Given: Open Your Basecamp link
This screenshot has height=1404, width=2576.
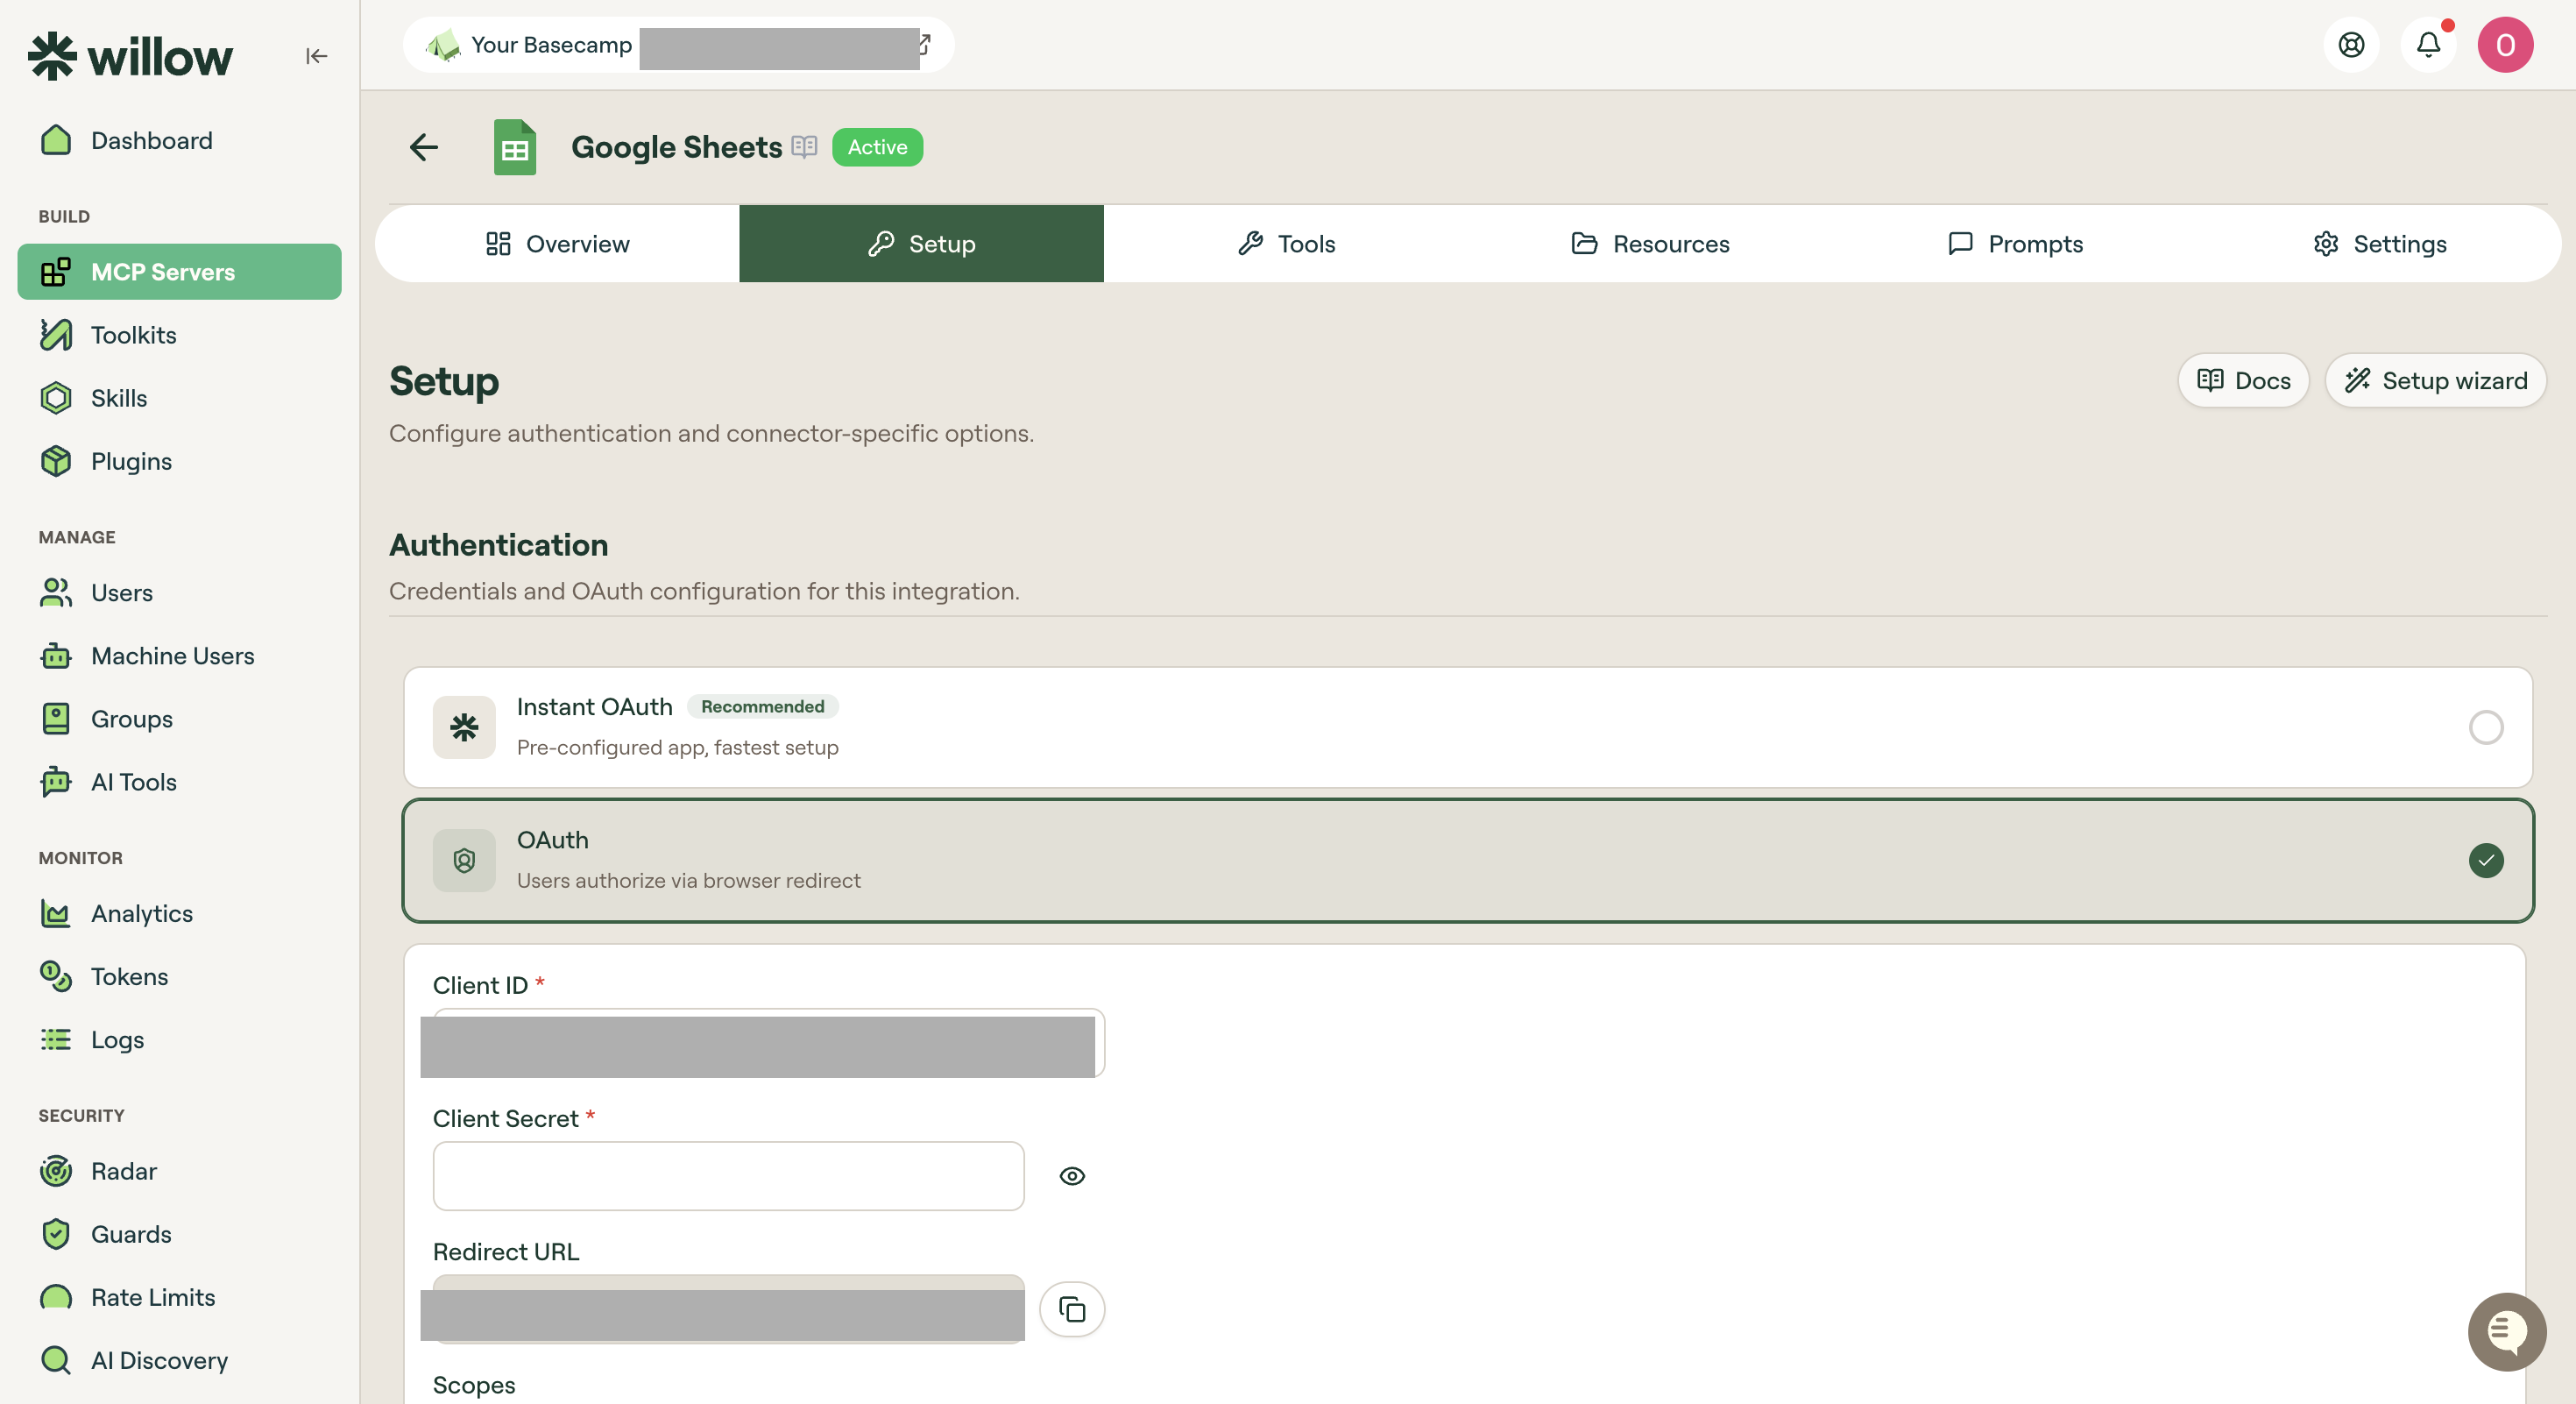Looking at the screenshot, I should point(678,45).
